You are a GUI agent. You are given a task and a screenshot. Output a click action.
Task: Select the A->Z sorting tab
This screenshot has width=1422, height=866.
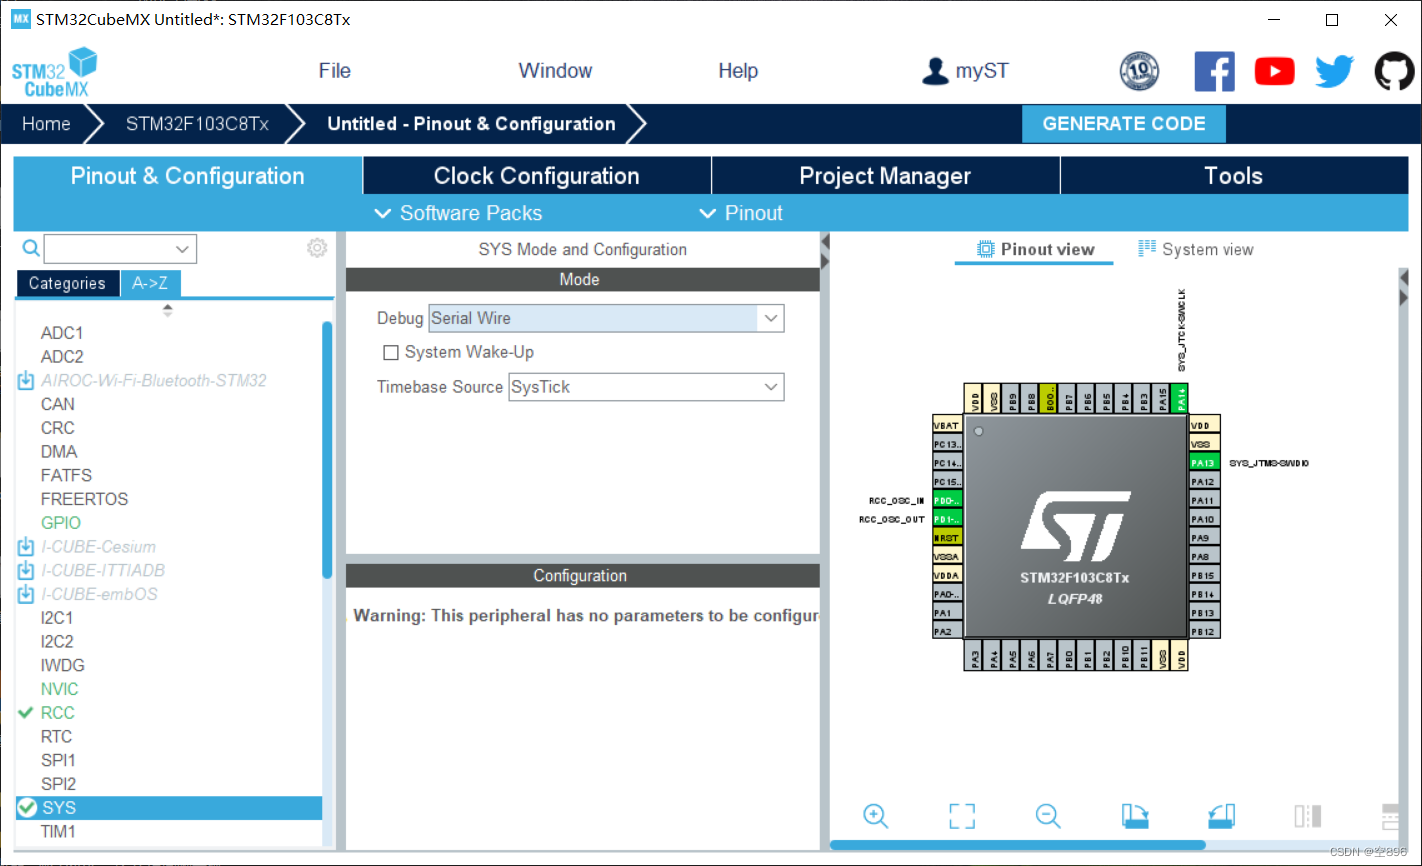[150, 284]
